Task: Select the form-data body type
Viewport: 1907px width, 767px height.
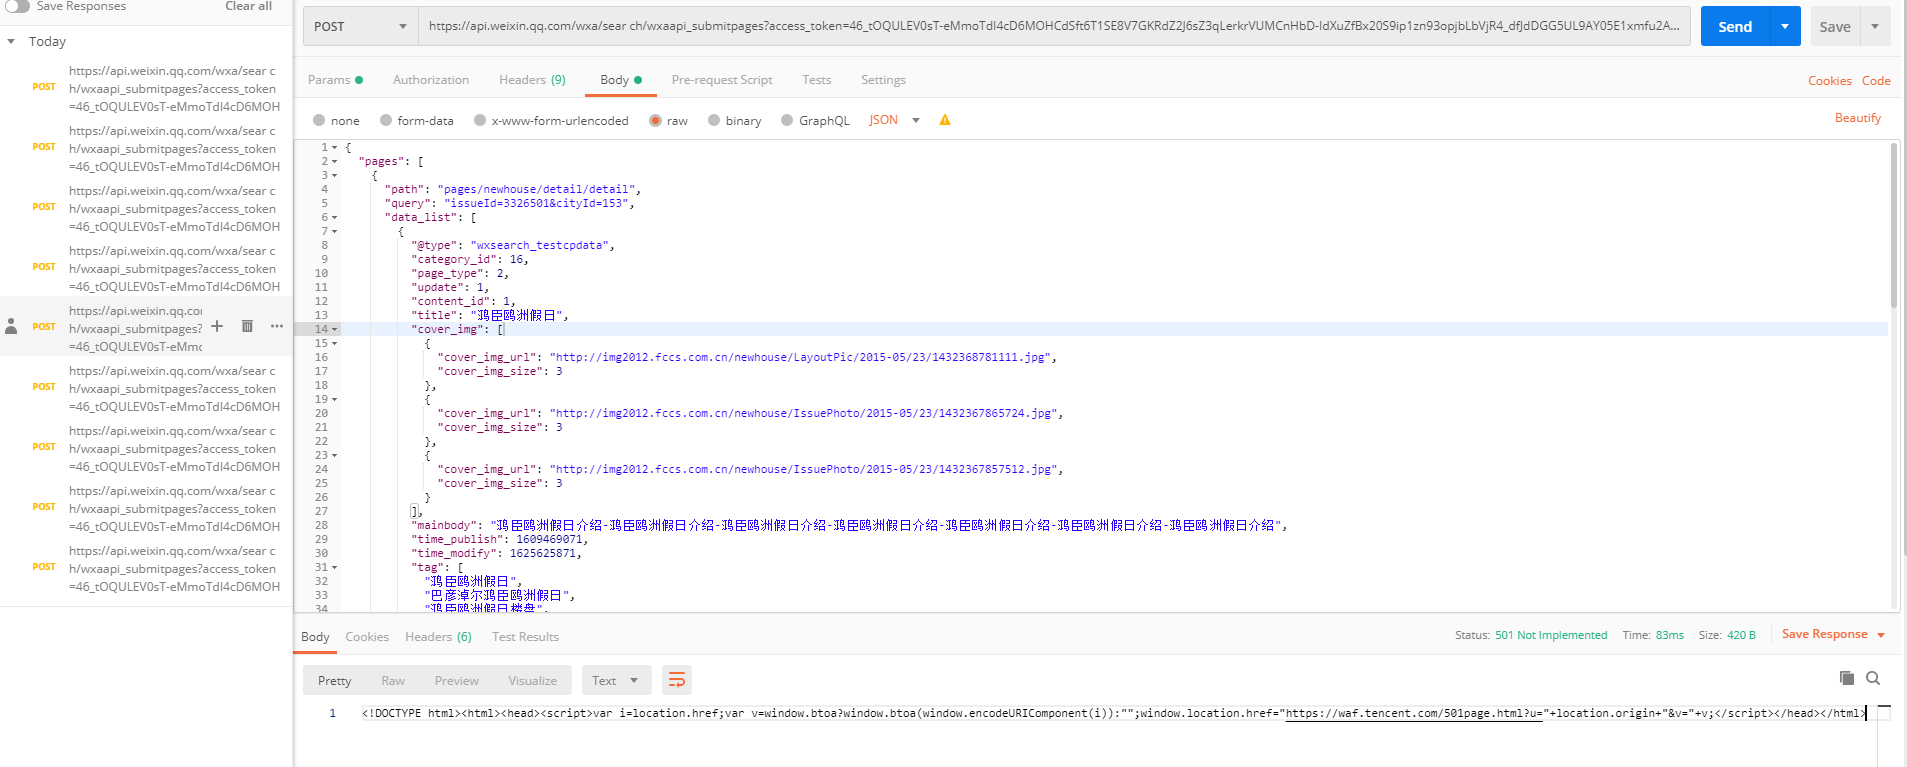Action: point(386,120)
